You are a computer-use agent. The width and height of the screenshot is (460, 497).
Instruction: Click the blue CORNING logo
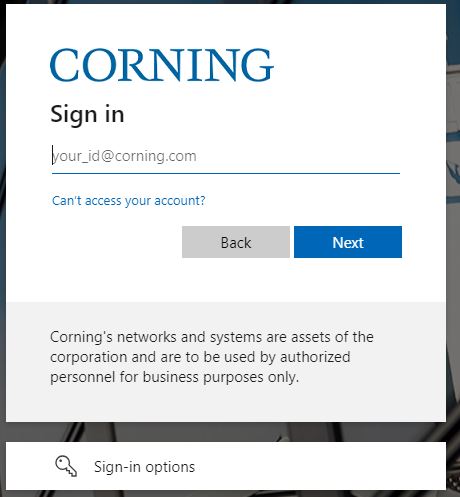tap(162, 65)
